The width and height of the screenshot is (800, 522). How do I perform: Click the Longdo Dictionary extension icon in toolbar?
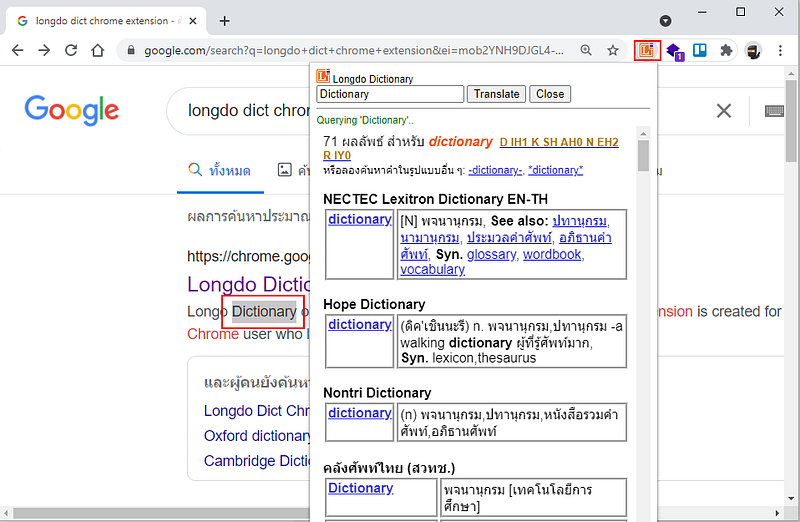(x=647, y=50)
